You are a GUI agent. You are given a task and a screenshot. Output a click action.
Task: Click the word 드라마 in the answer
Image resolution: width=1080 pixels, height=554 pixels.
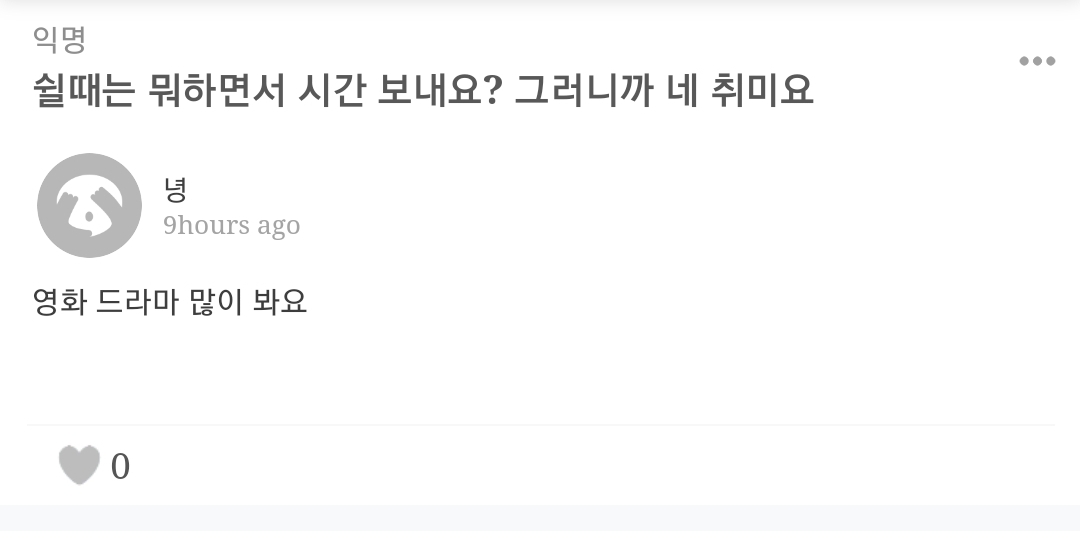tap(137, 301)
